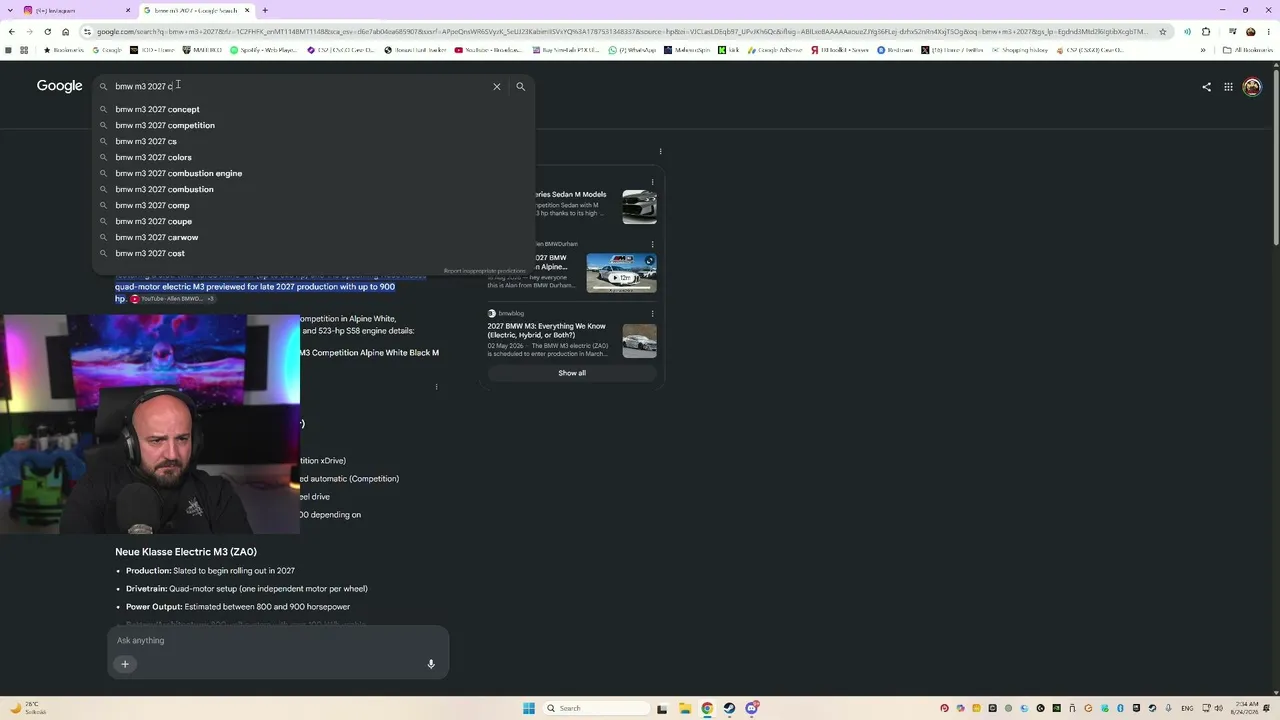The image size is (1280, 720).
Task: Open more options for the BMW Durham video result
Action: pos(652,244)
